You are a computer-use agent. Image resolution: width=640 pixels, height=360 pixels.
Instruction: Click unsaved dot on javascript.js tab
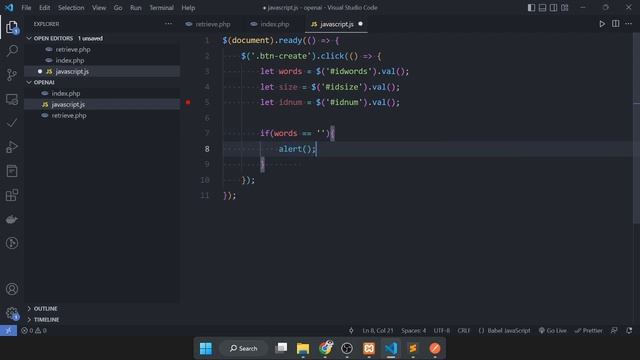[x=360, y=24]
